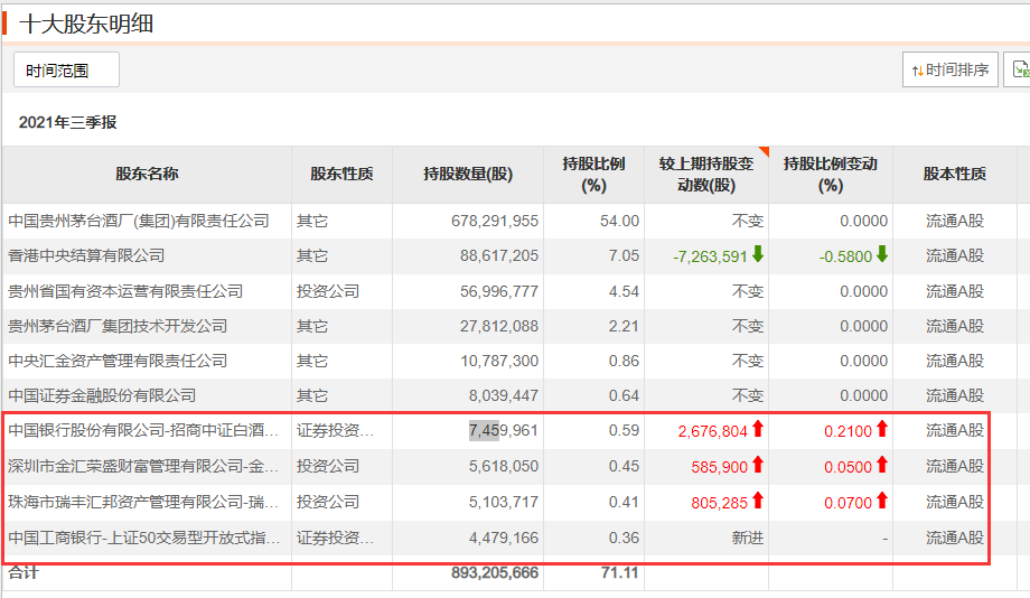The height and width of the screenshot is (598, 1030).
Task: Click the 合计 total row label
Action: [24, 572]
